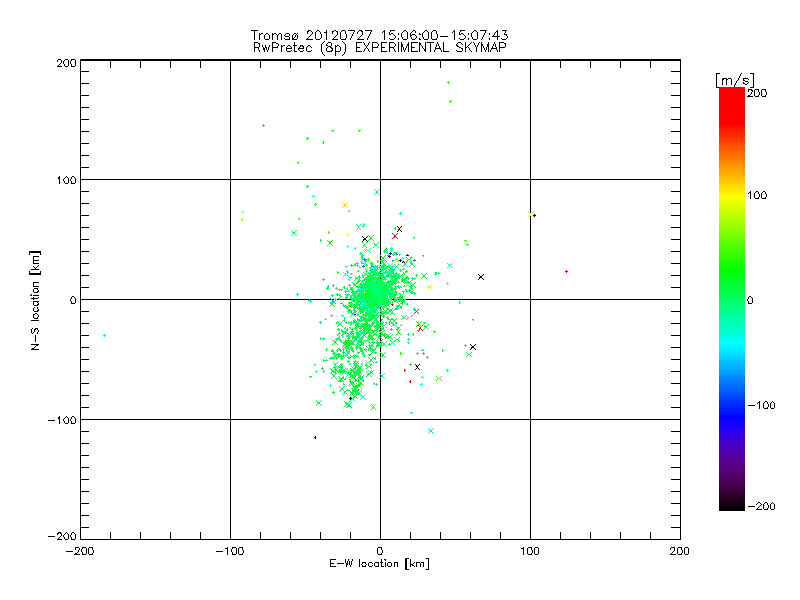Click the subtitle "RwPretec (8p) EXPERIMENTAL SKYMAP"
This screenshot has height=600, width=800.
(380, 47)
